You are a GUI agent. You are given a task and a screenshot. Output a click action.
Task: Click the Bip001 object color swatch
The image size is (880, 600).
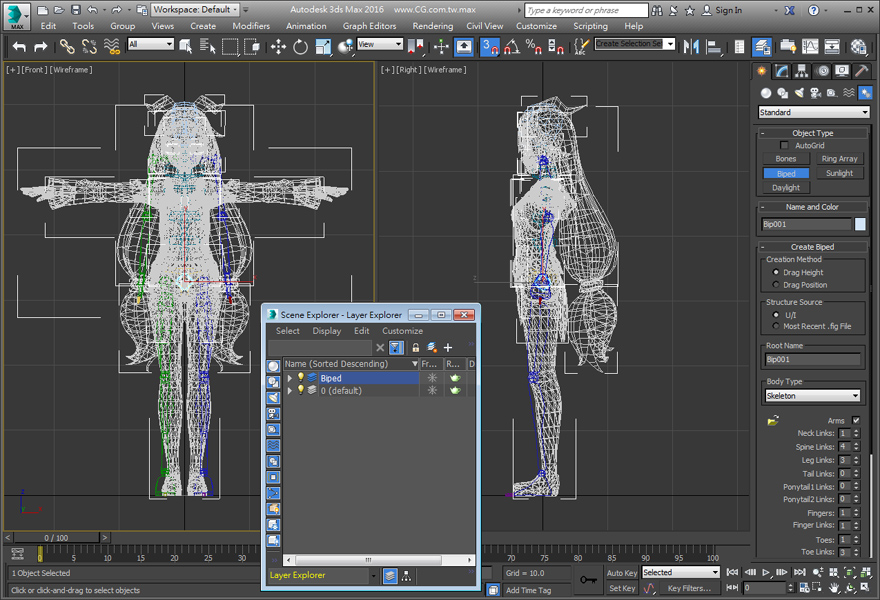860,225
